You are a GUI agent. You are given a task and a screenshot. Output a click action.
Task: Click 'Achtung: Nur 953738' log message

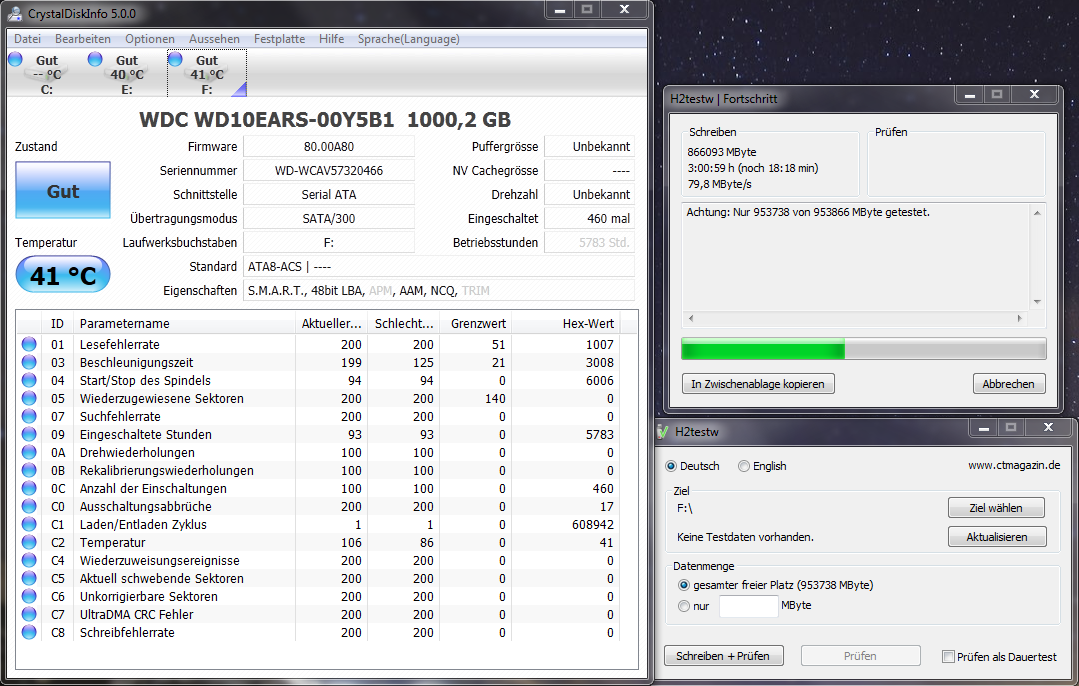coord(808,213)
